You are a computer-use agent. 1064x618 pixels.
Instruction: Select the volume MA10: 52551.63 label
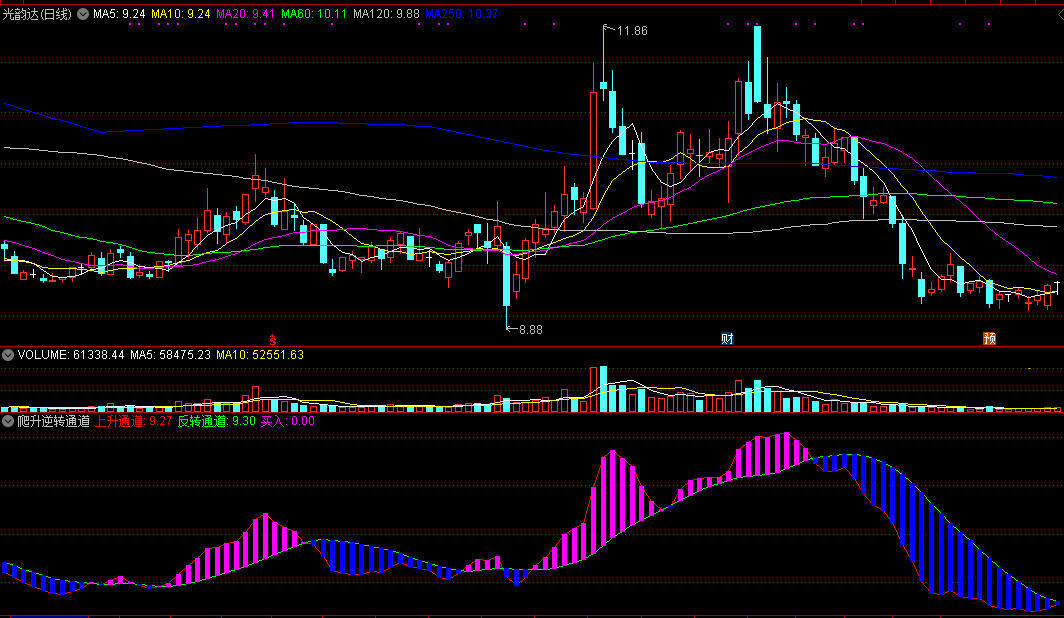coord(260,355)
